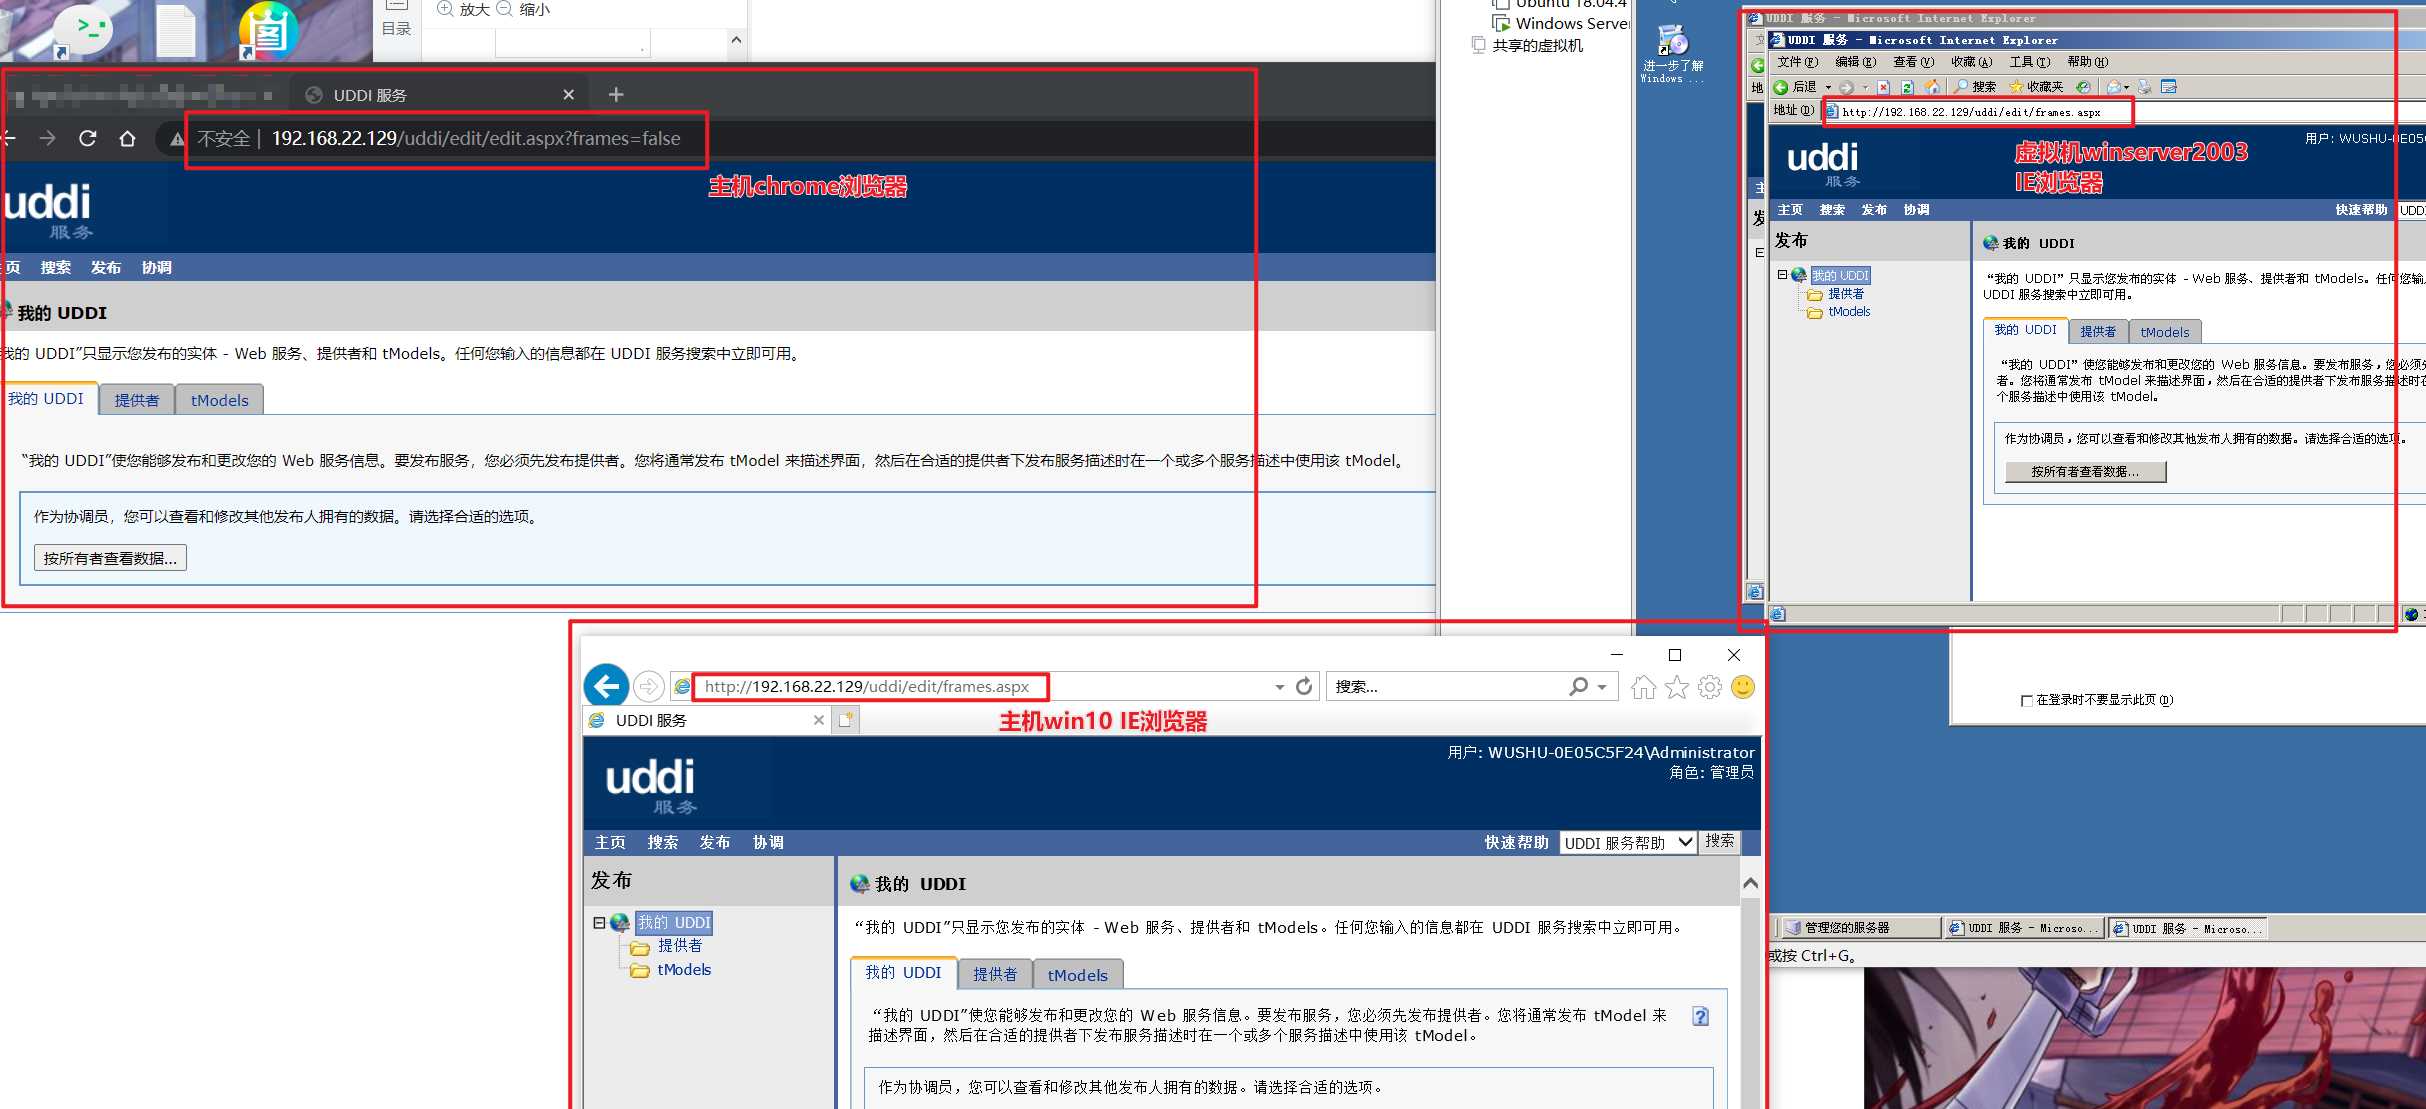Click the 收藏夹 star icon in IE2003 toolbar
Image resolution: width=2426 pixels, height=1109 pixels.
click(2017, 87)
